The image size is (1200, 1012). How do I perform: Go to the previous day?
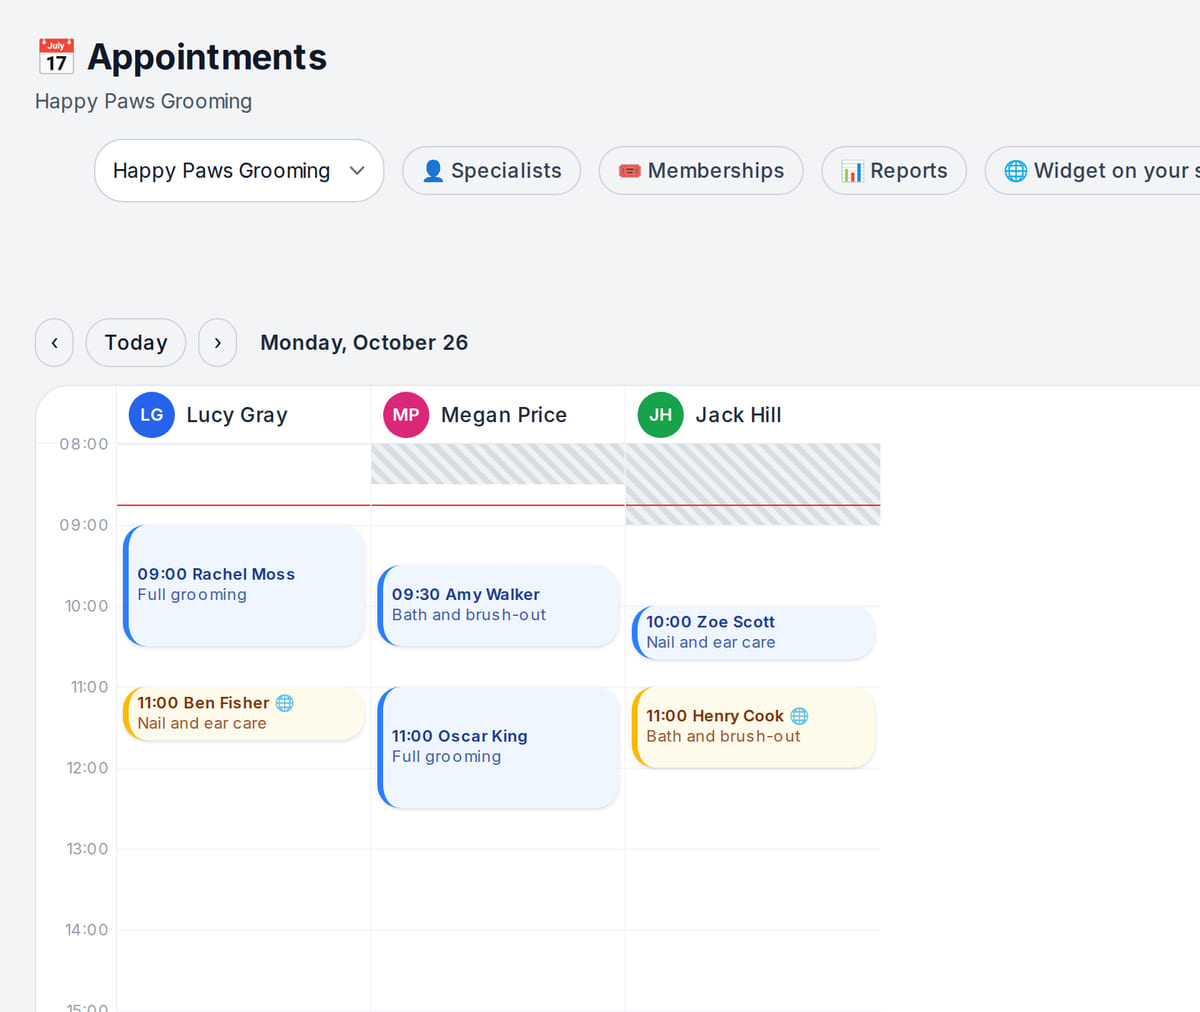click(54, 343)
